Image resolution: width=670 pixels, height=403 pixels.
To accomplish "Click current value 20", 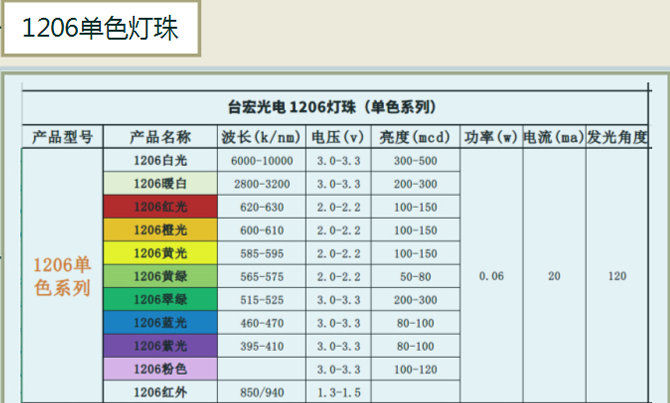I will pos(554,276).
